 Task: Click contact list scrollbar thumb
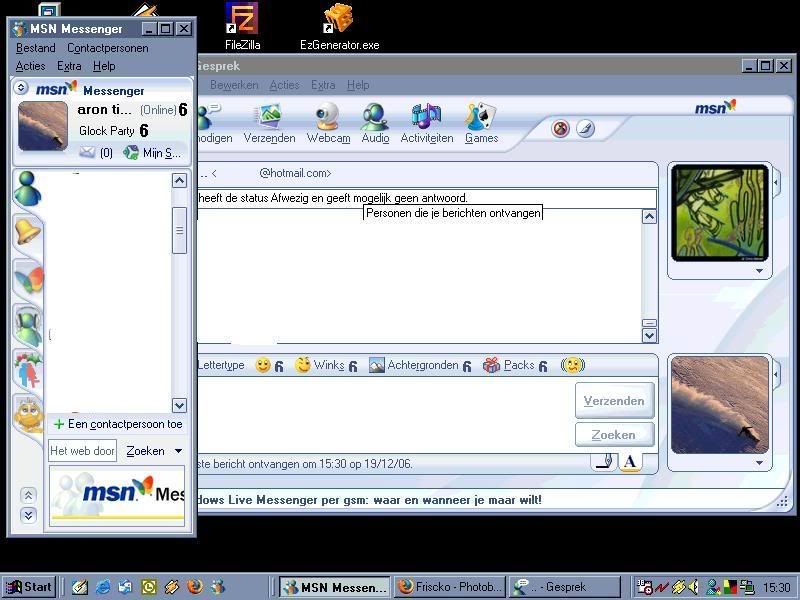[x=179, y=230]
